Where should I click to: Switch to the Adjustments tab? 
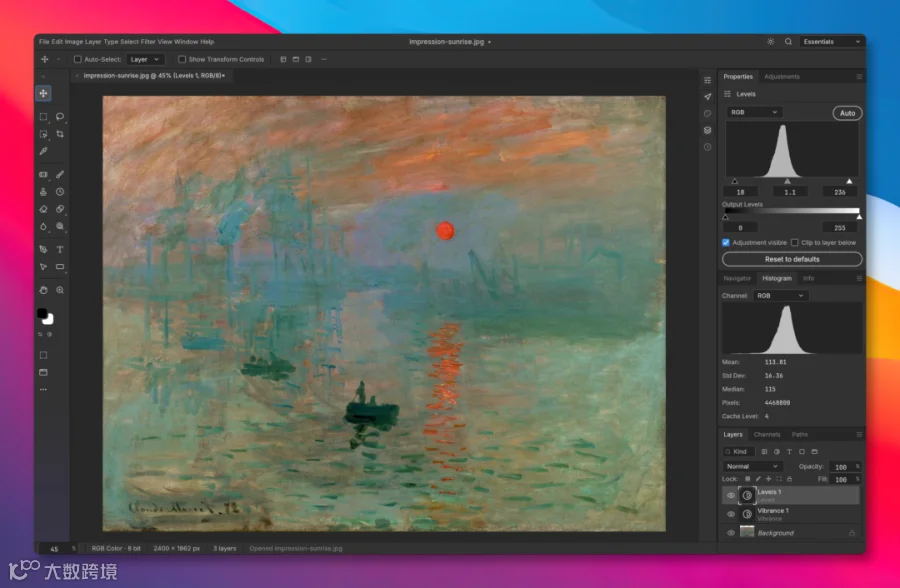click(782, 76)
